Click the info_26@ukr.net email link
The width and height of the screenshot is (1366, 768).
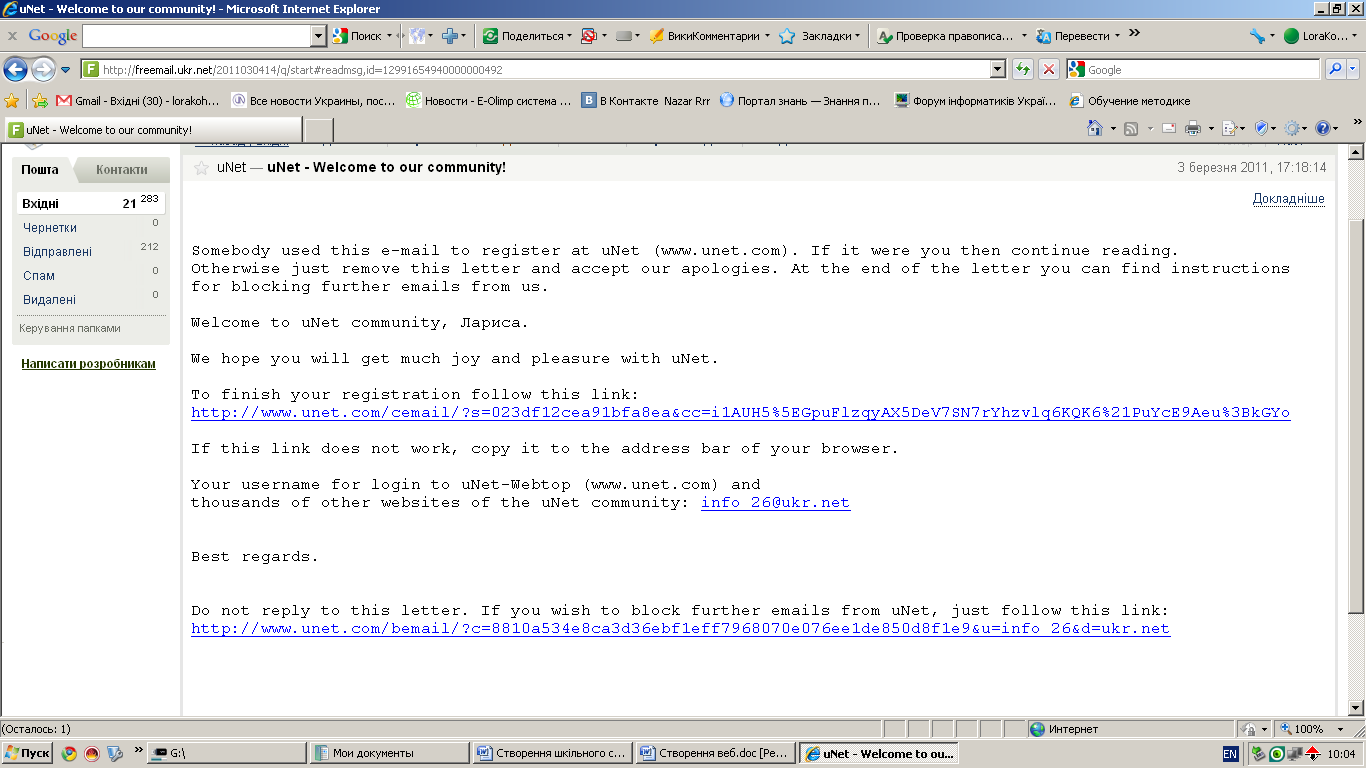coord(775,503)
